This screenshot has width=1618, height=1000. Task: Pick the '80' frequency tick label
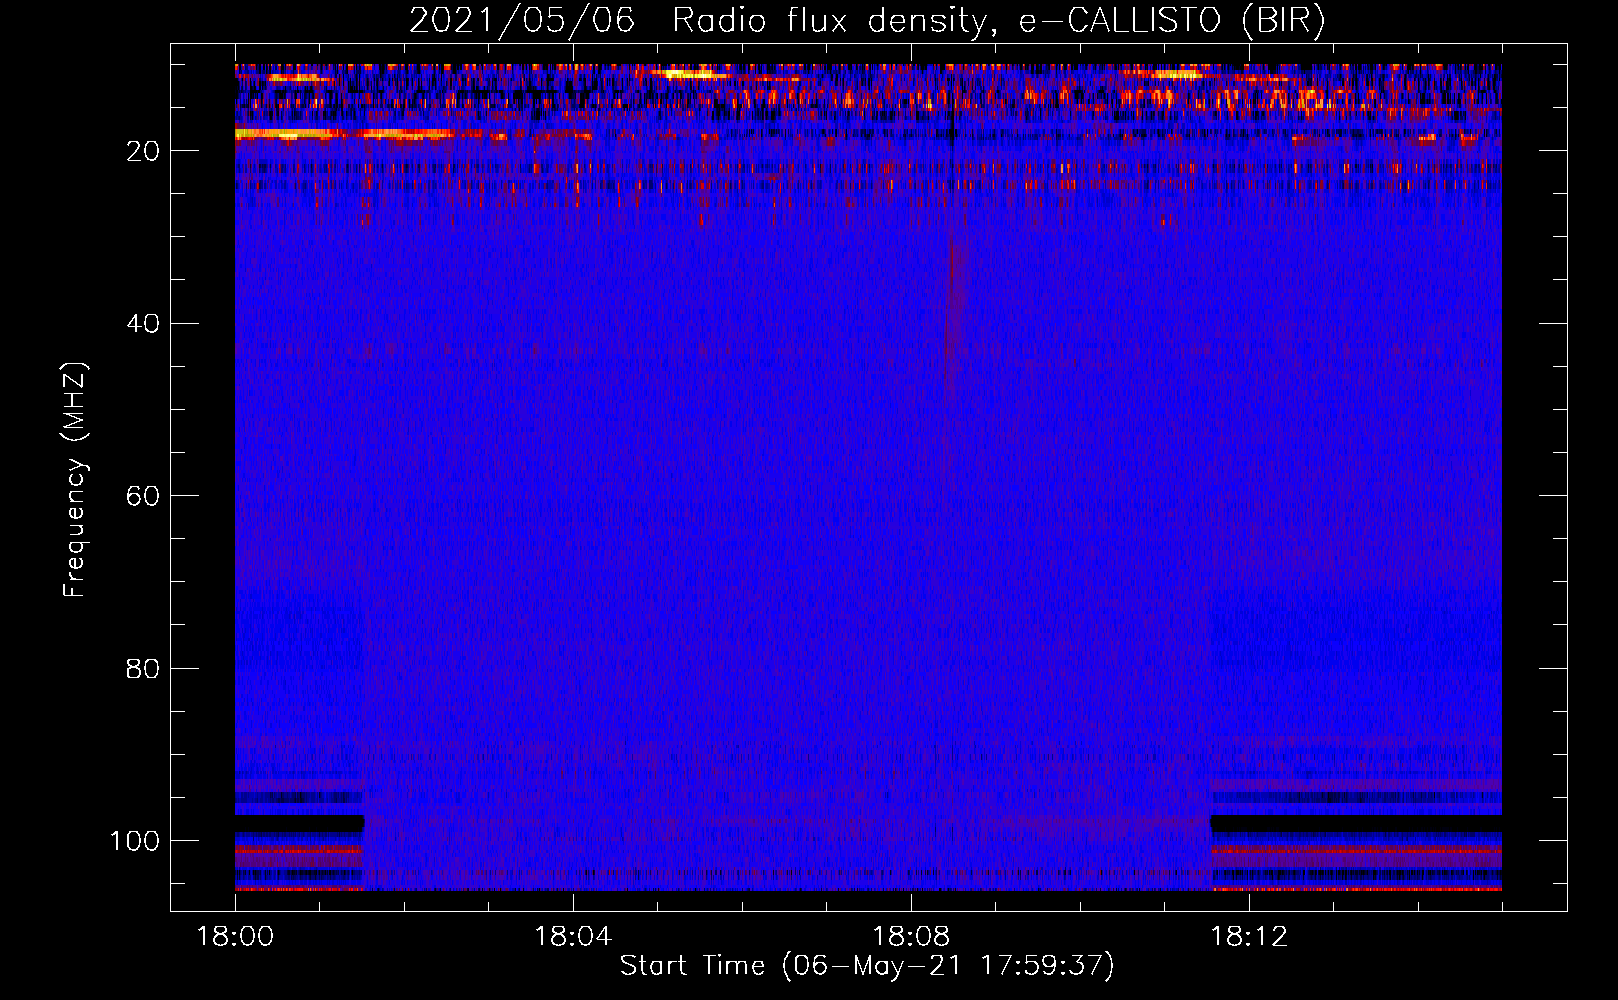click(x=143, y=668)
